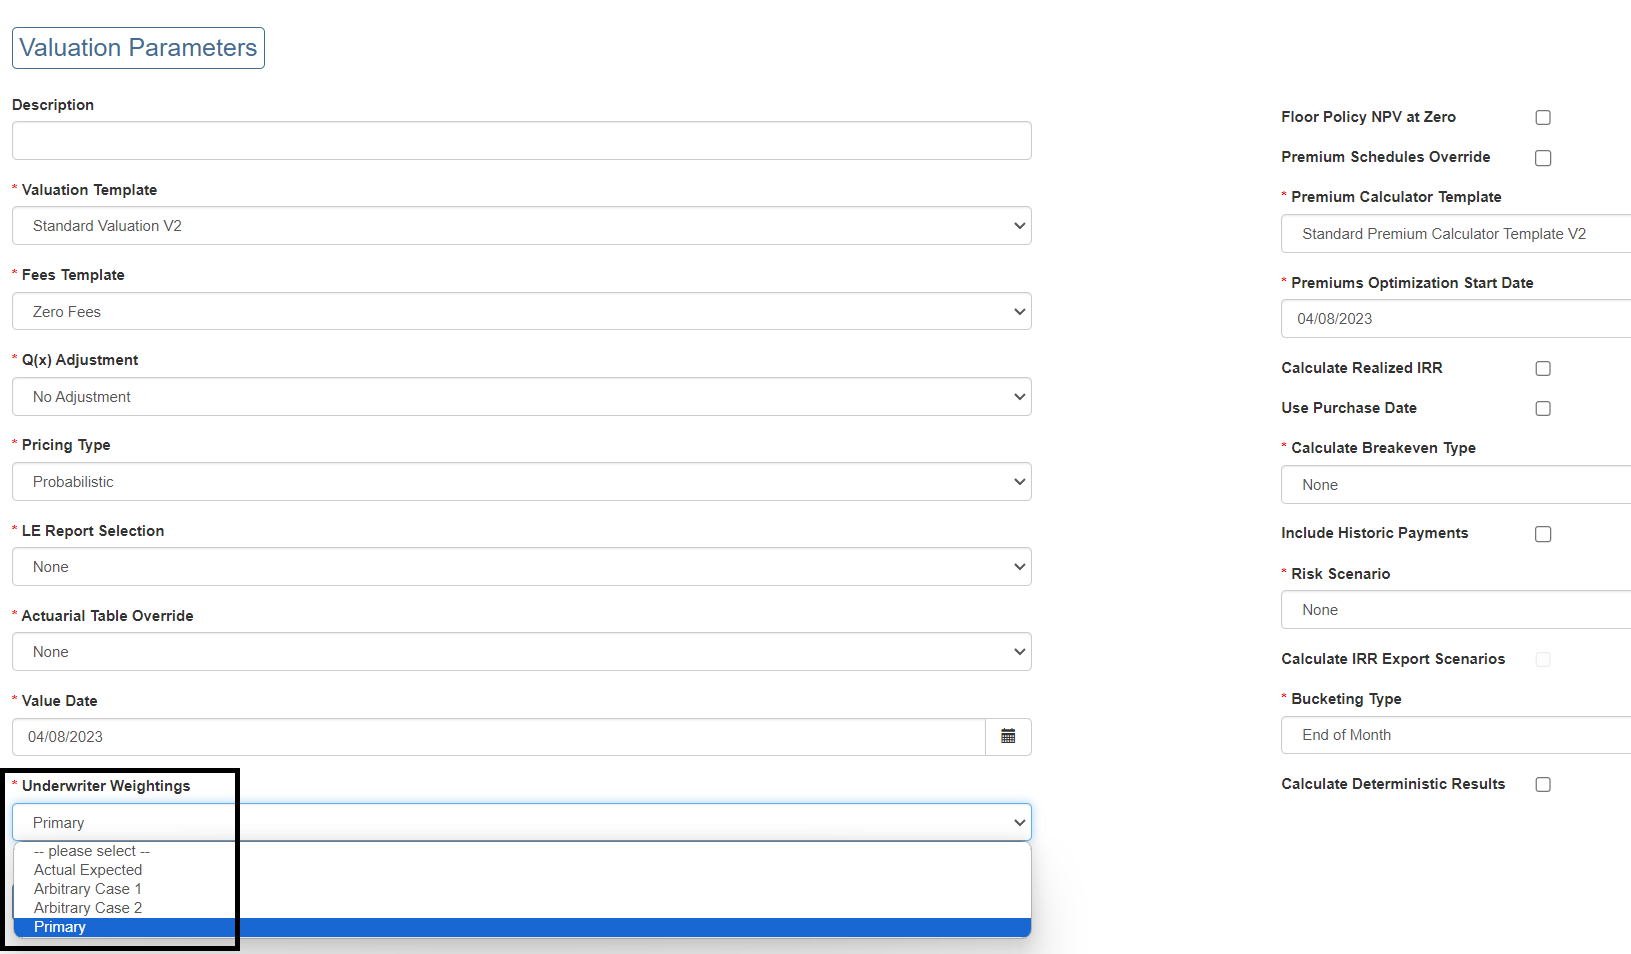Open the Value Date calendar picker icon

[1008, 737]
